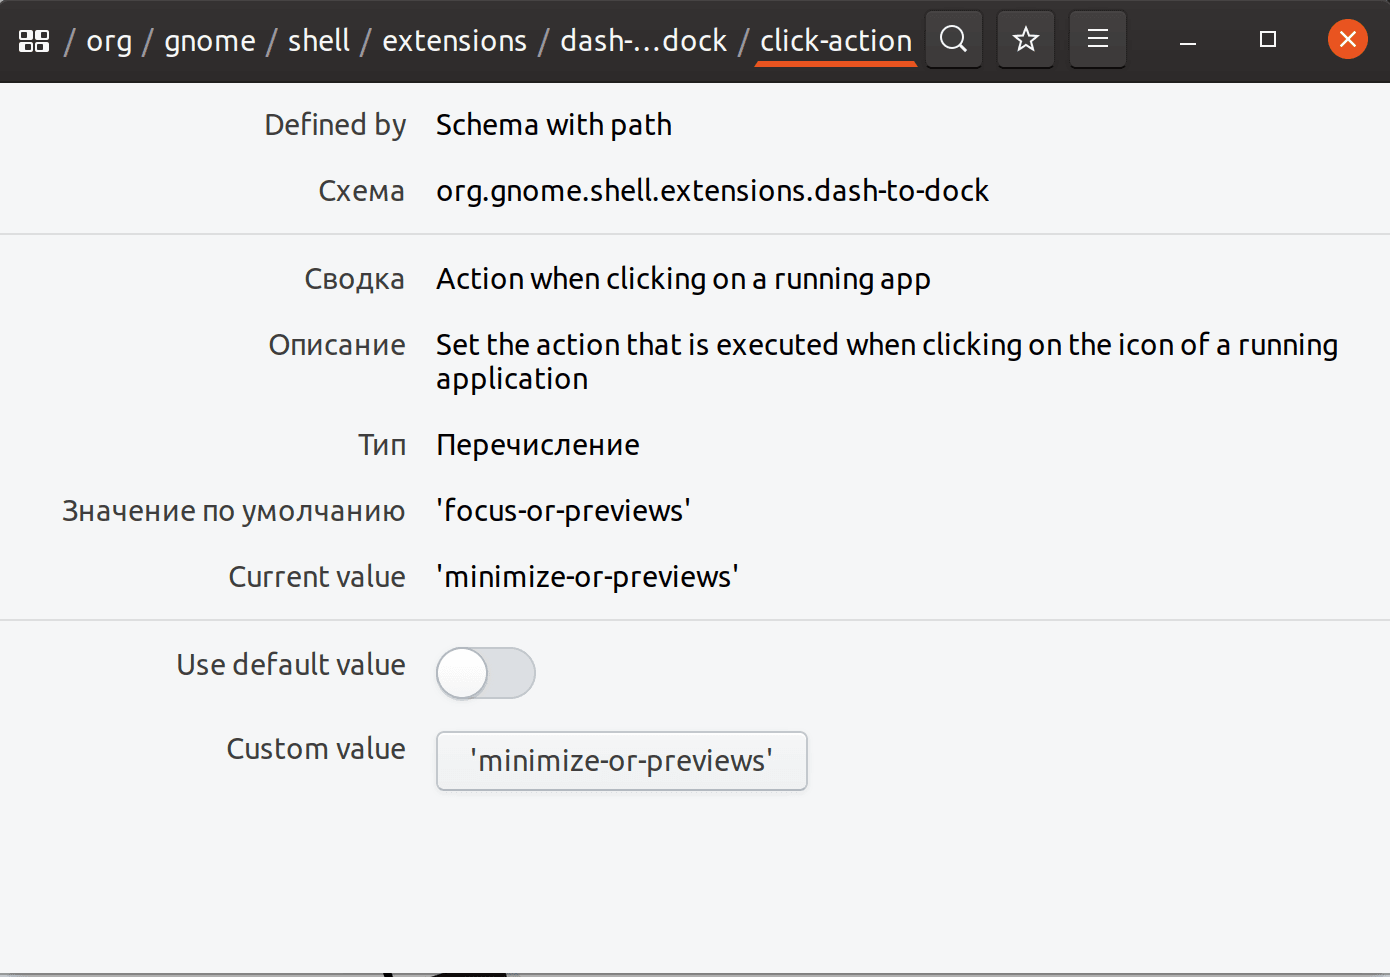The height and width of the screenshot is (977, 1390).
Task: Maximize the dconf editor window
Action: point(1268,40)
